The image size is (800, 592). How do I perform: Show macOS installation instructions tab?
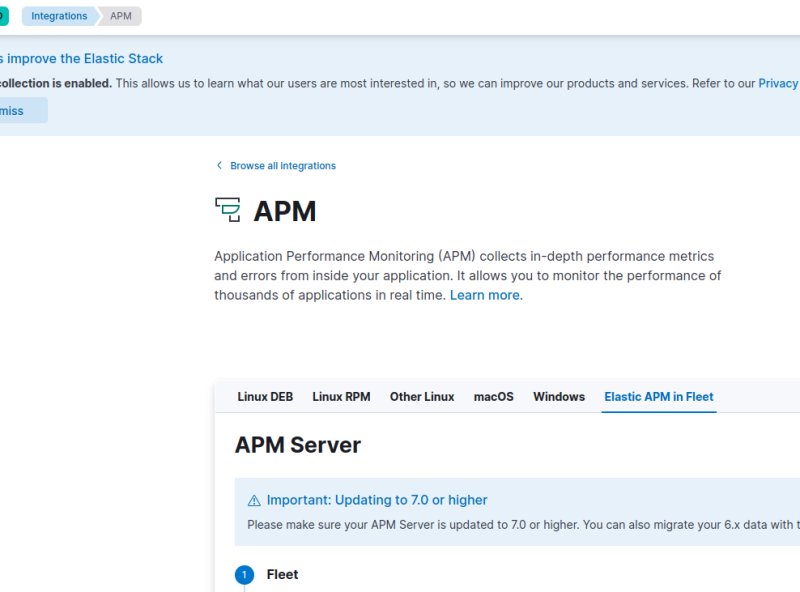(x=493, y=397)
